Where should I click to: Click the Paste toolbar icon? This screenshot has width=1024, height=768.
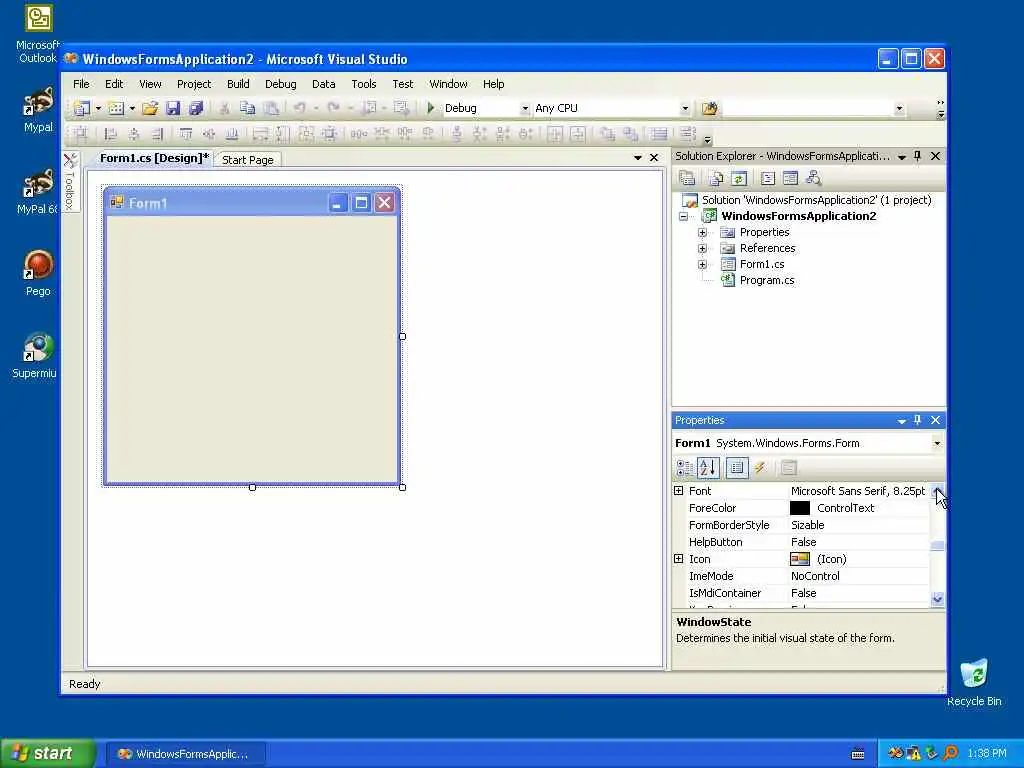(x=271, y=108)
